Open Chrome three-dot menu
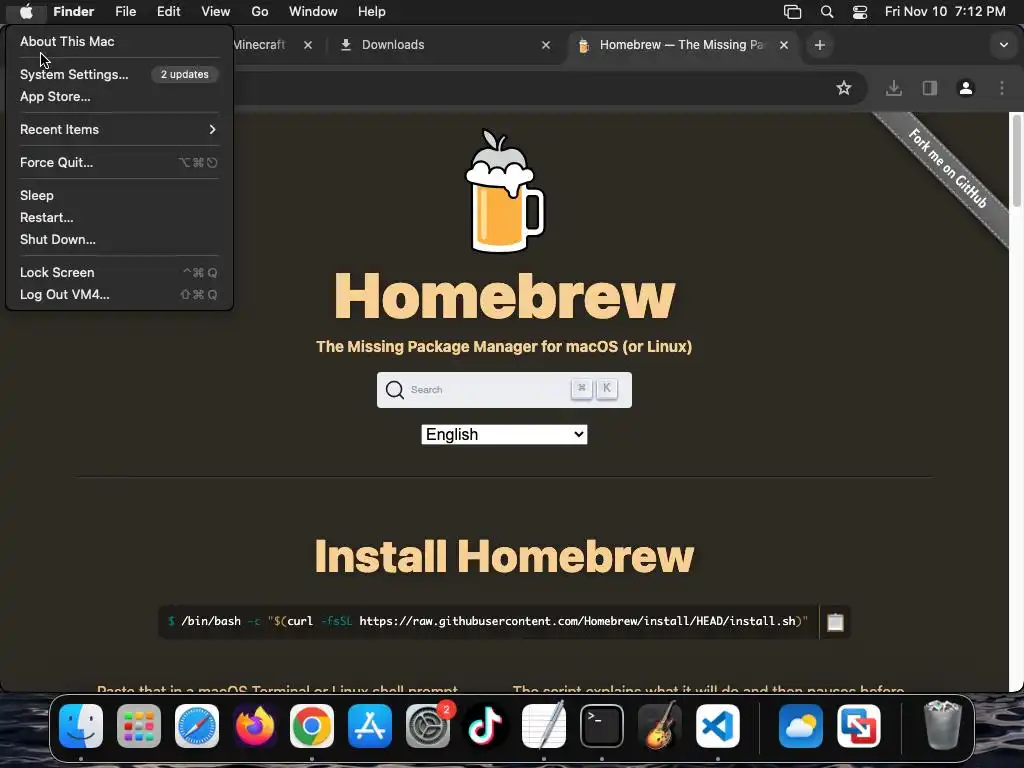 (1002, 88)
